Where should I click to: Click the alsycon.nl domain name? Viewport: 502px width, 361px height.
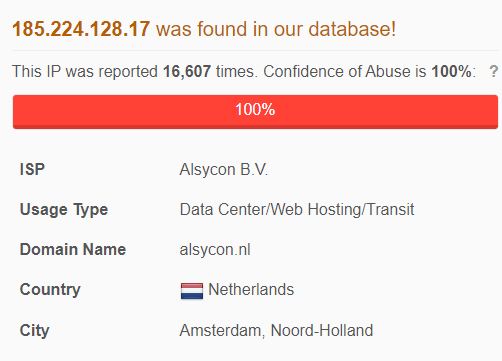pos(215,250)
